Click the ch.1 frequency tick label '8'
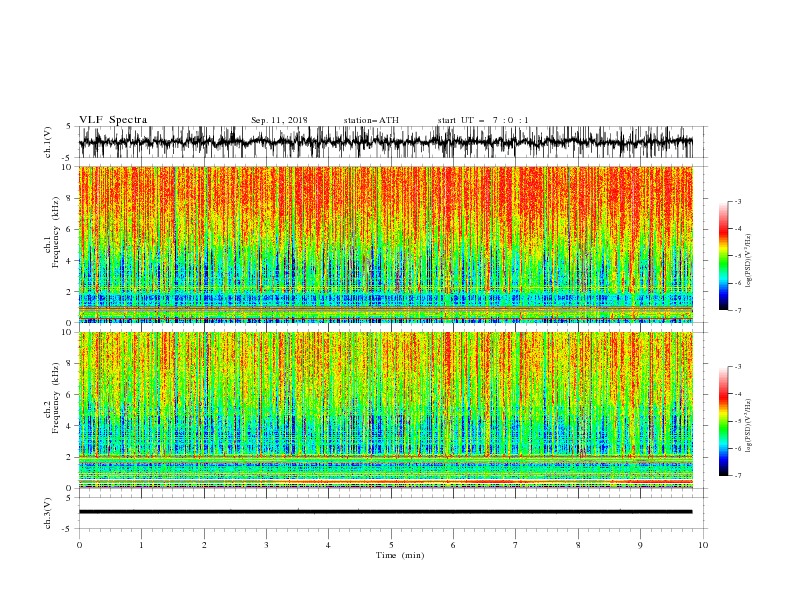Viewport: 792px width, 612px height. pos(69,198)
